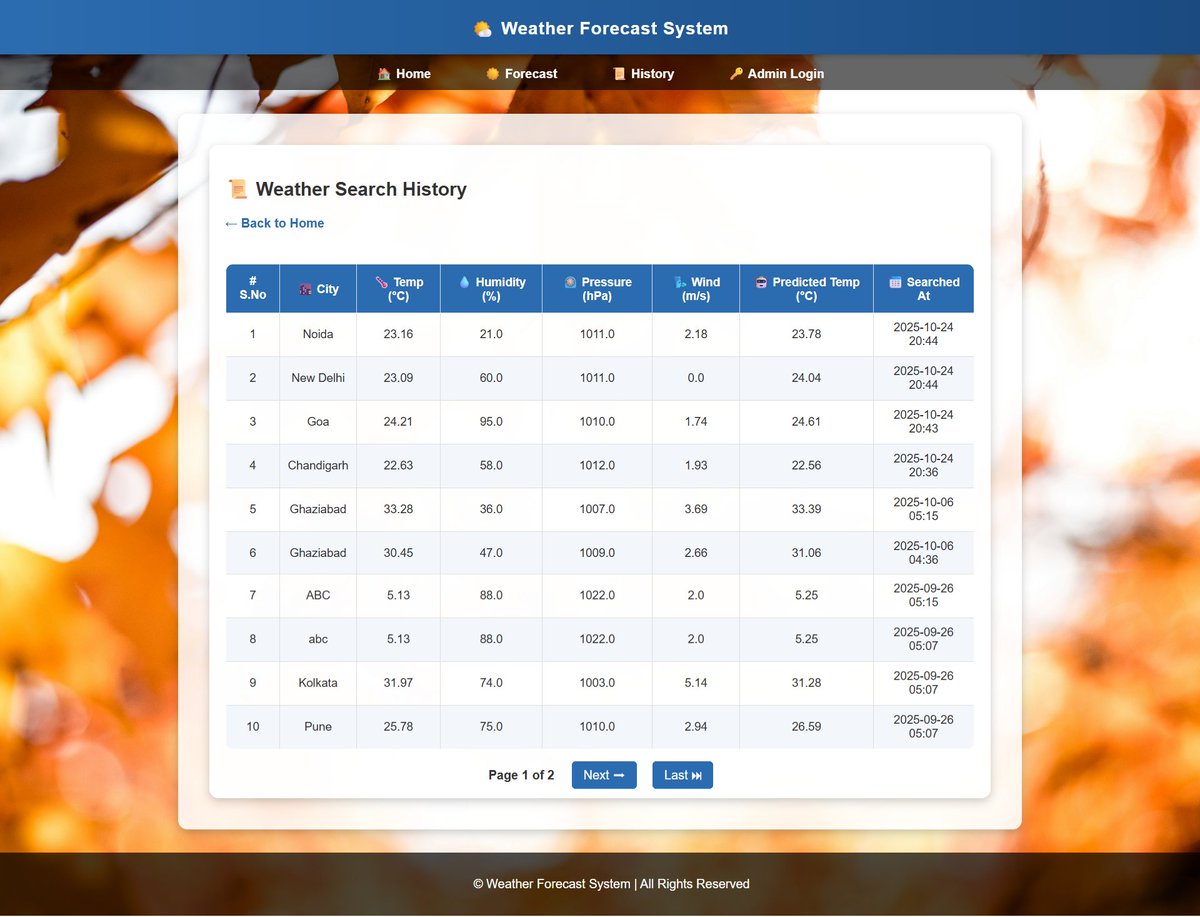The width and height of the screenshot is (1200, 917).
Task: Select the Noida city cell
Action: (318, 334)
